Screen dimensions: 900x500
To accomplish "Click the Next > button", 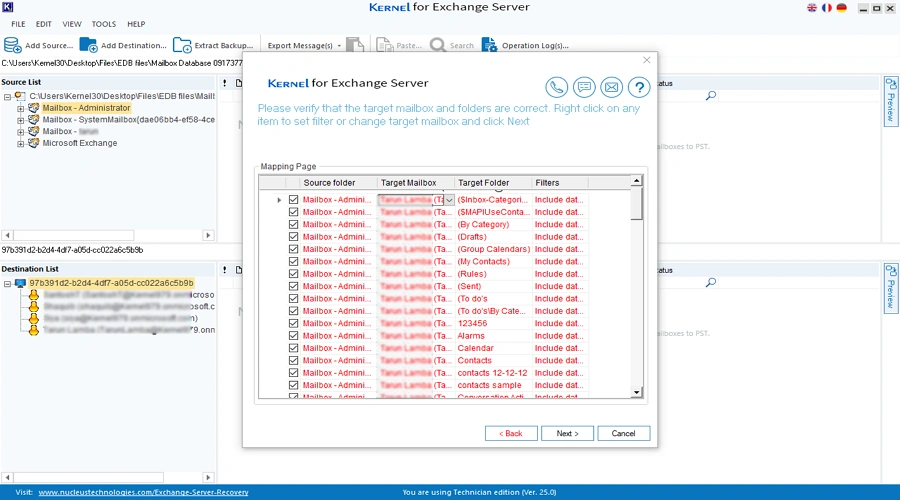I will [x=567, y=433].
